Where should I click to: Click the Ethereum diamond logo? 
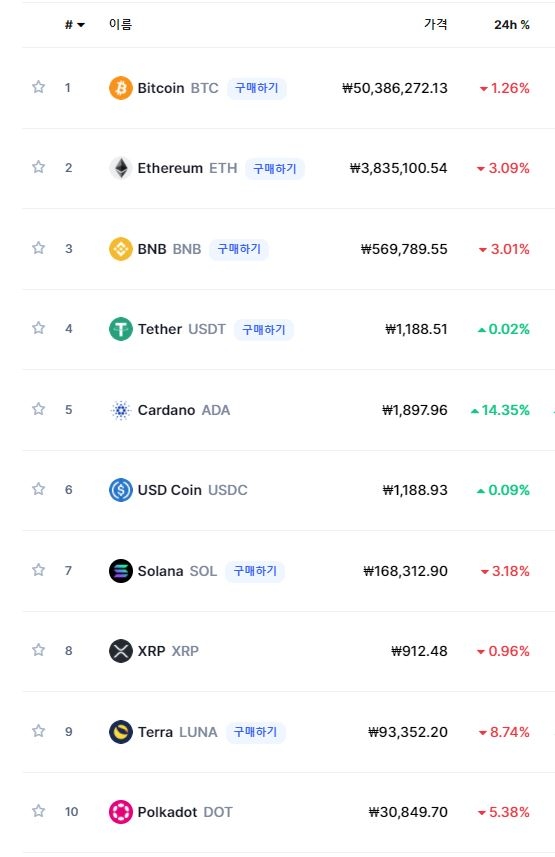(x=120, y=168)
